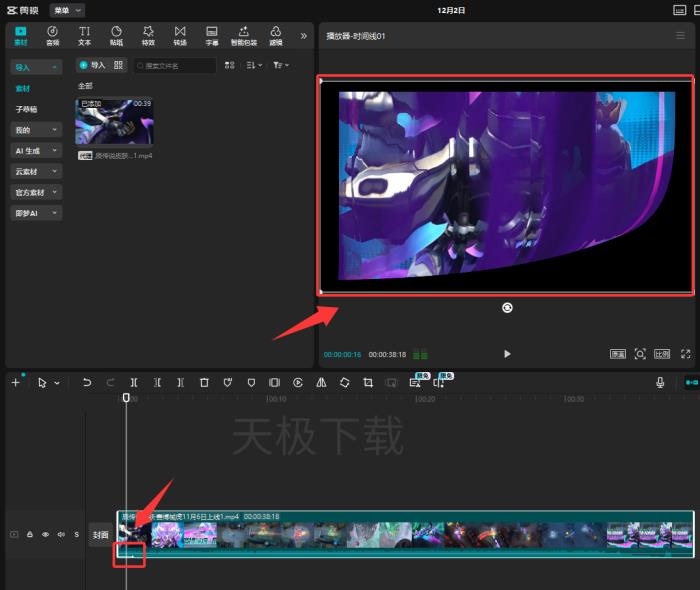Click the 封面 cover button on timeline

pyautogui.click(x=100, y=535)
